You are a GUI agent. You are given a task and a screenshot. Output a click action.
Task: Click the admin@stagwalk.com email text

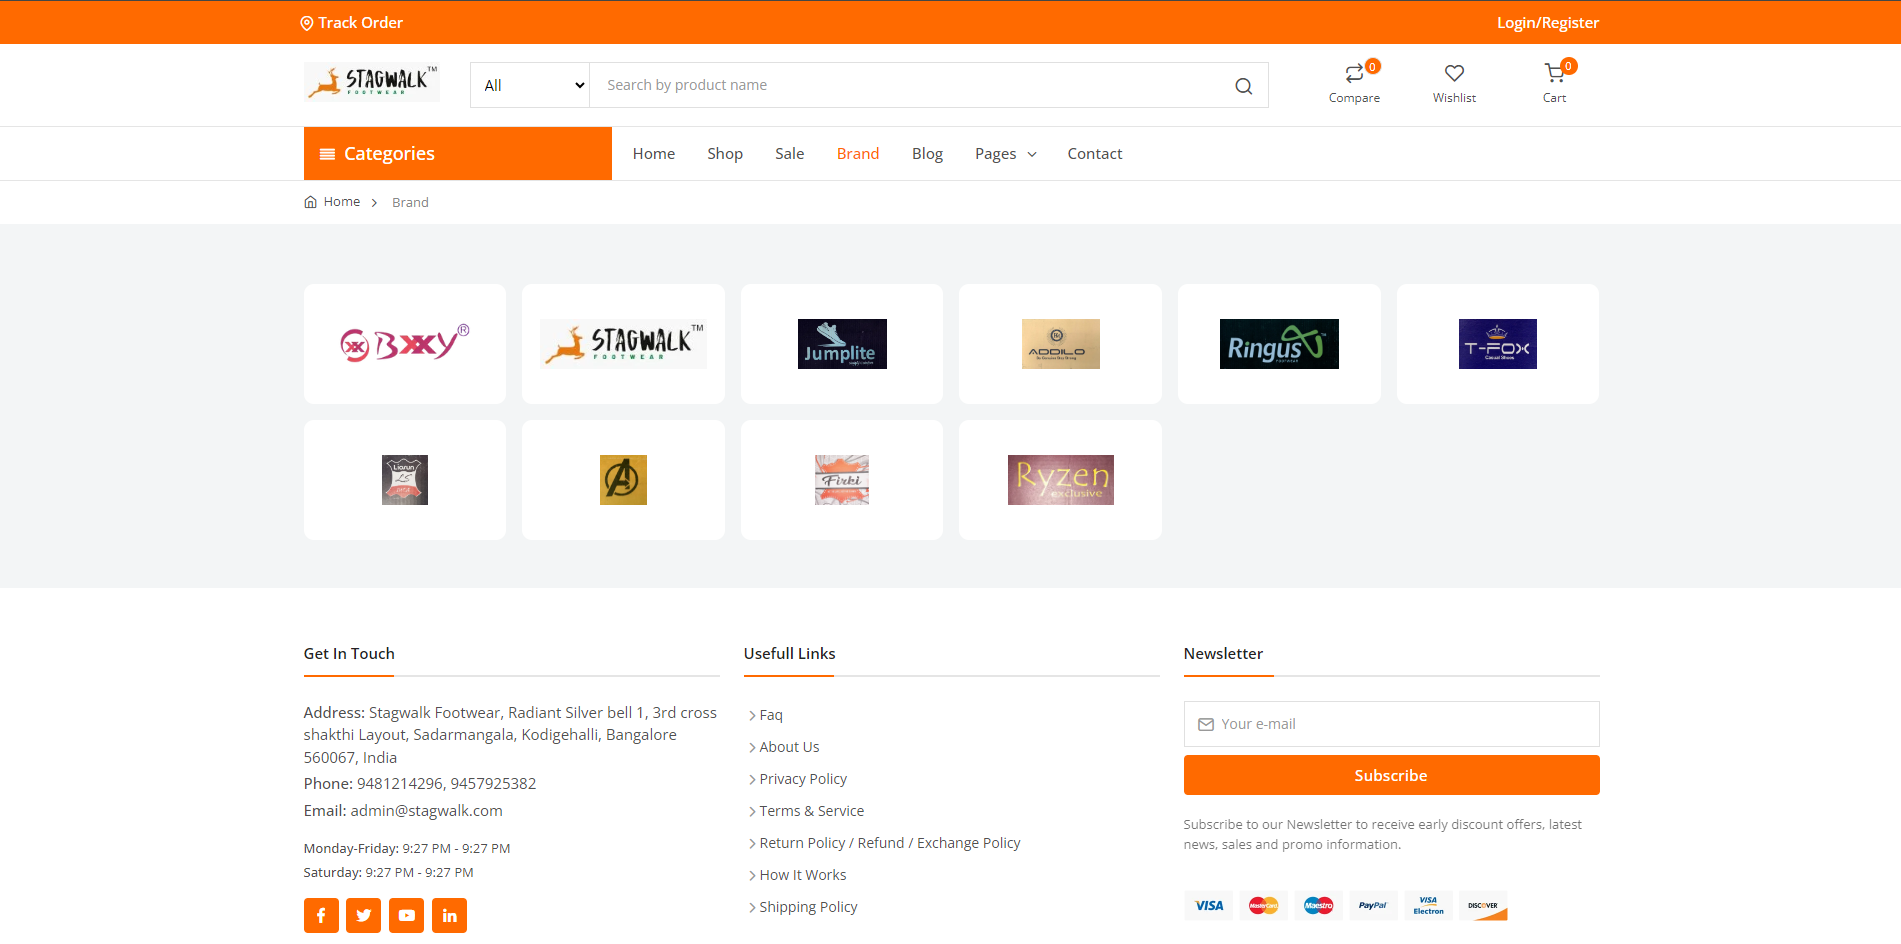tap(427, 811)
